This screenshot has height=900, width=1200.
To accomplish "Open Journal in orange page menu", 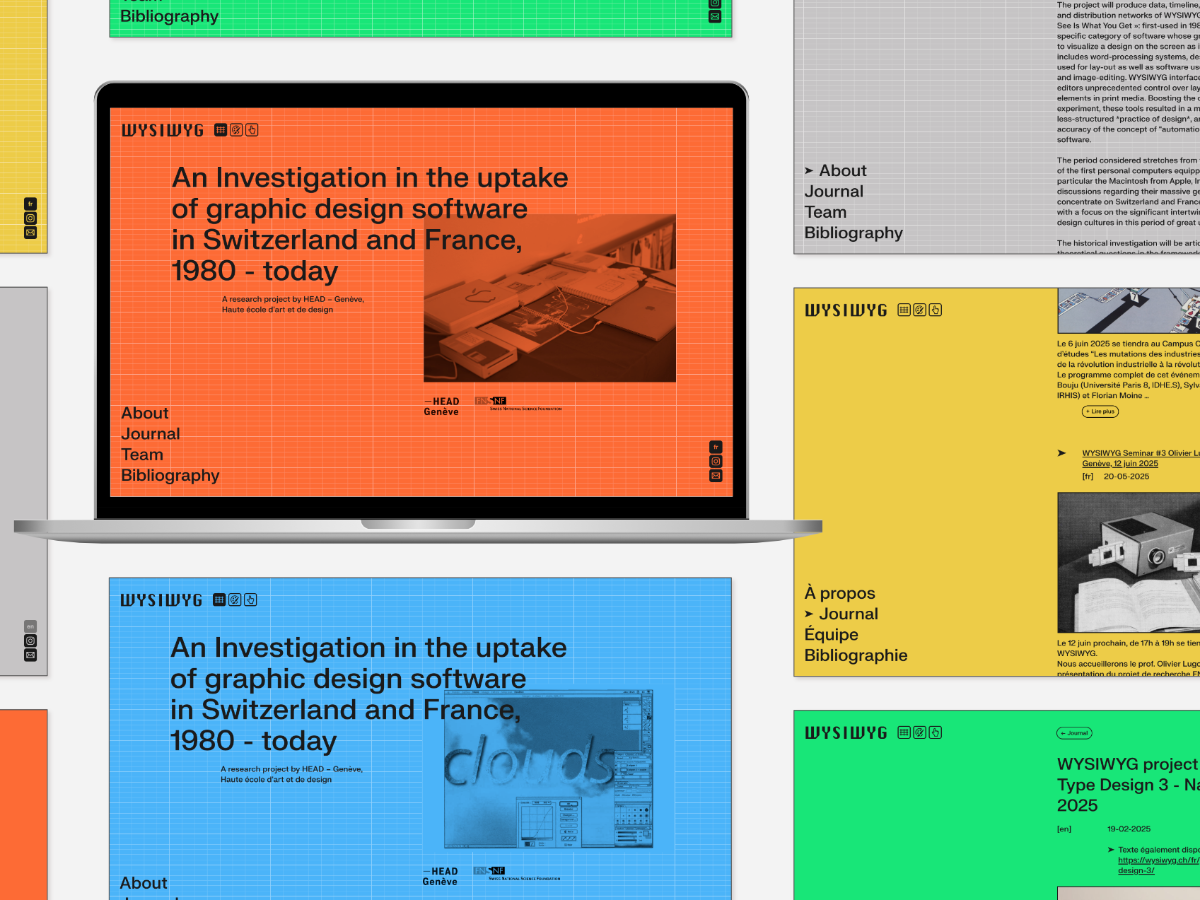I will (x=150, y=434).
